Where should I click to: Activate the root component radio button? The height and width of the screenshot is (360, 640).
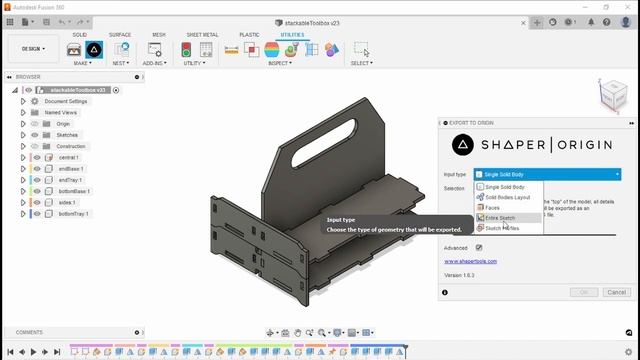pyautogui.click(x=116, y=90)
